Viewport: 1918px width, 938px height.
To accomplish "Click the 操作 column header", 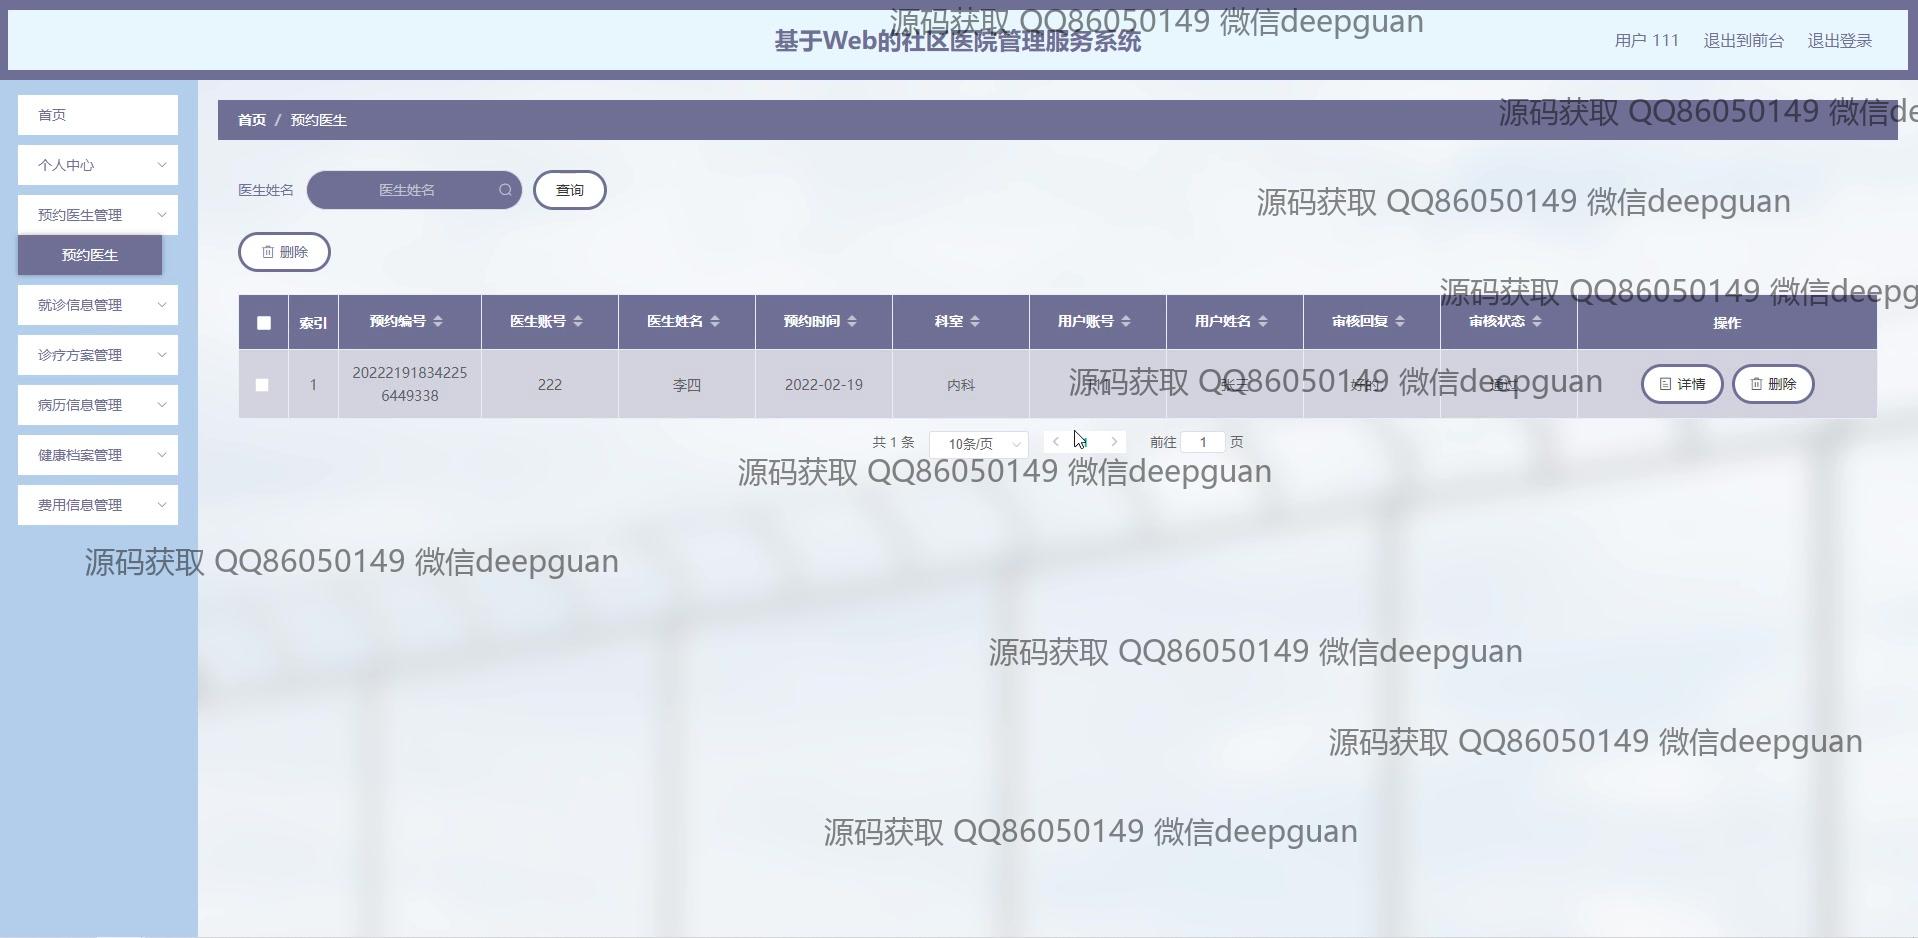I will click(1727, 323).
